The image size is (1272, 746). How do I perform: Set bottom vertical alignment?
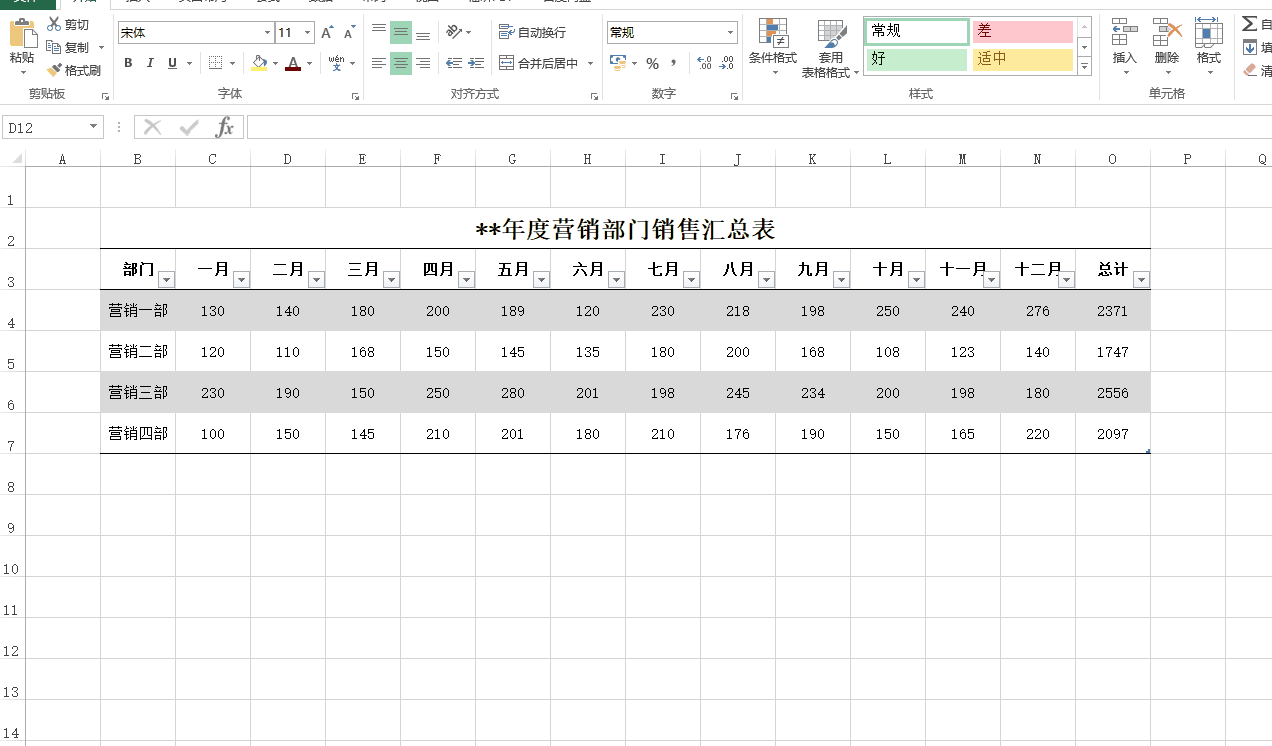coord(423,32)
